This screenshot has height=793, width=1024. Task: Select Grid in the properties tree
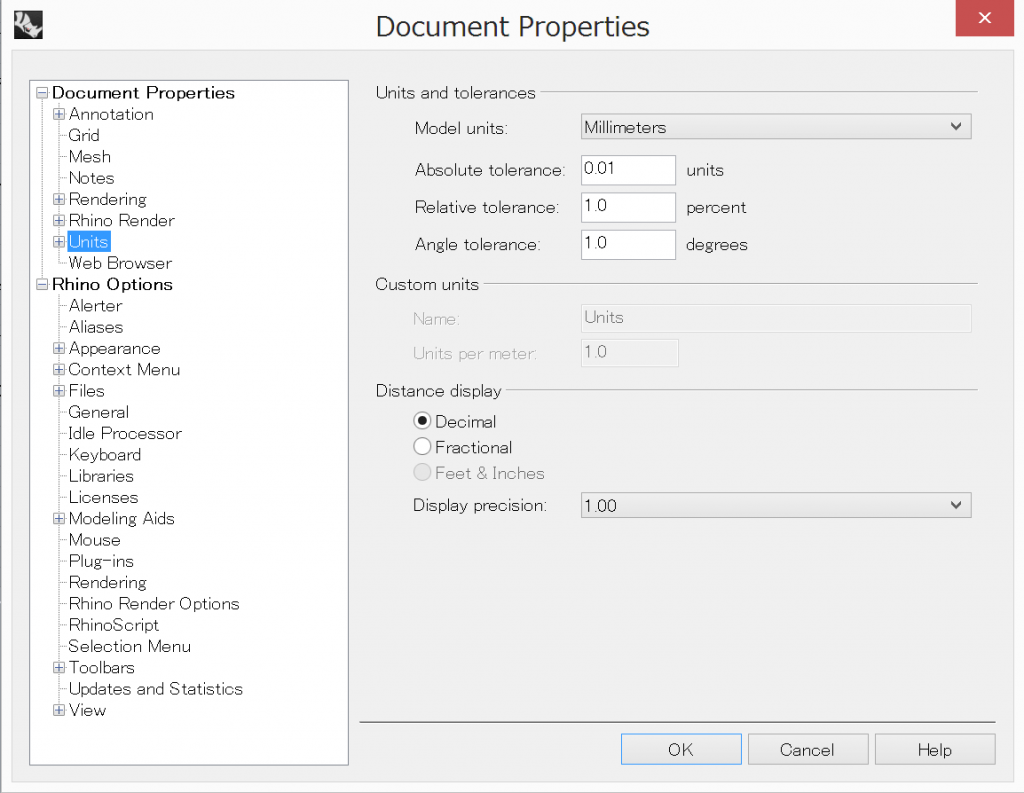tap(84, 135)
